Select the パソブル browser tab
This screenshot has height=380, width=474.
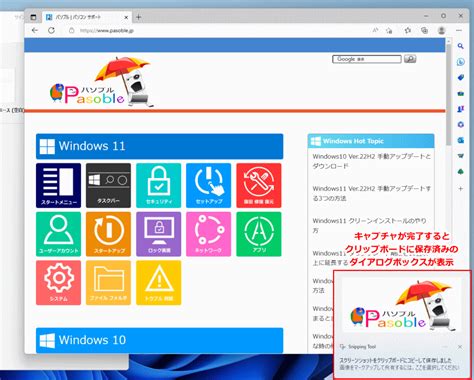click(x=87, y=17)
